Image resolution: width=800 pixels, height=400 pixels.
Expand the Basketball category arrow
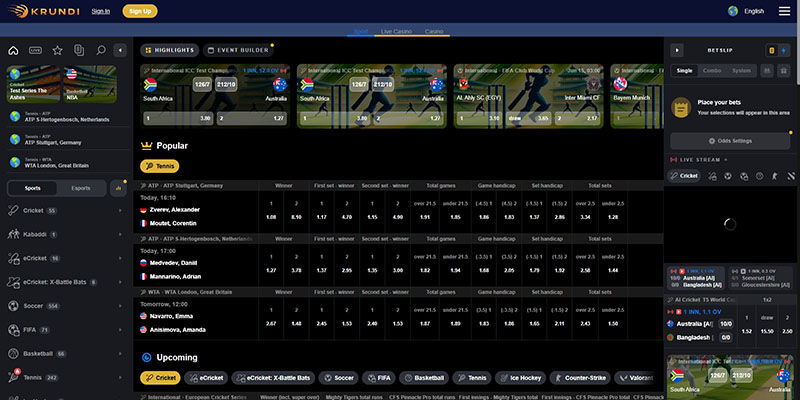click(120, 354)
